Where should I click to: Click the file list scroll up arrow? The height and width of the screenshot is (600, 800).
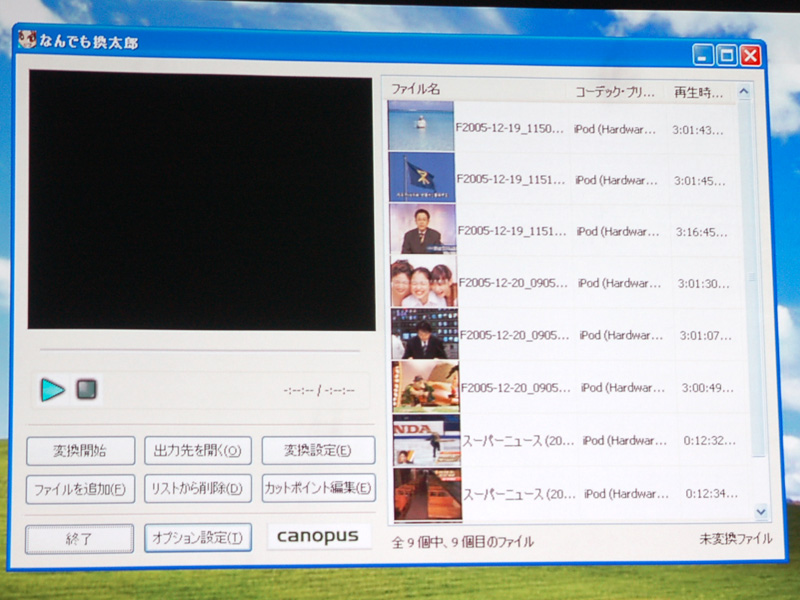pyautogui.click(x=744, y=92)
